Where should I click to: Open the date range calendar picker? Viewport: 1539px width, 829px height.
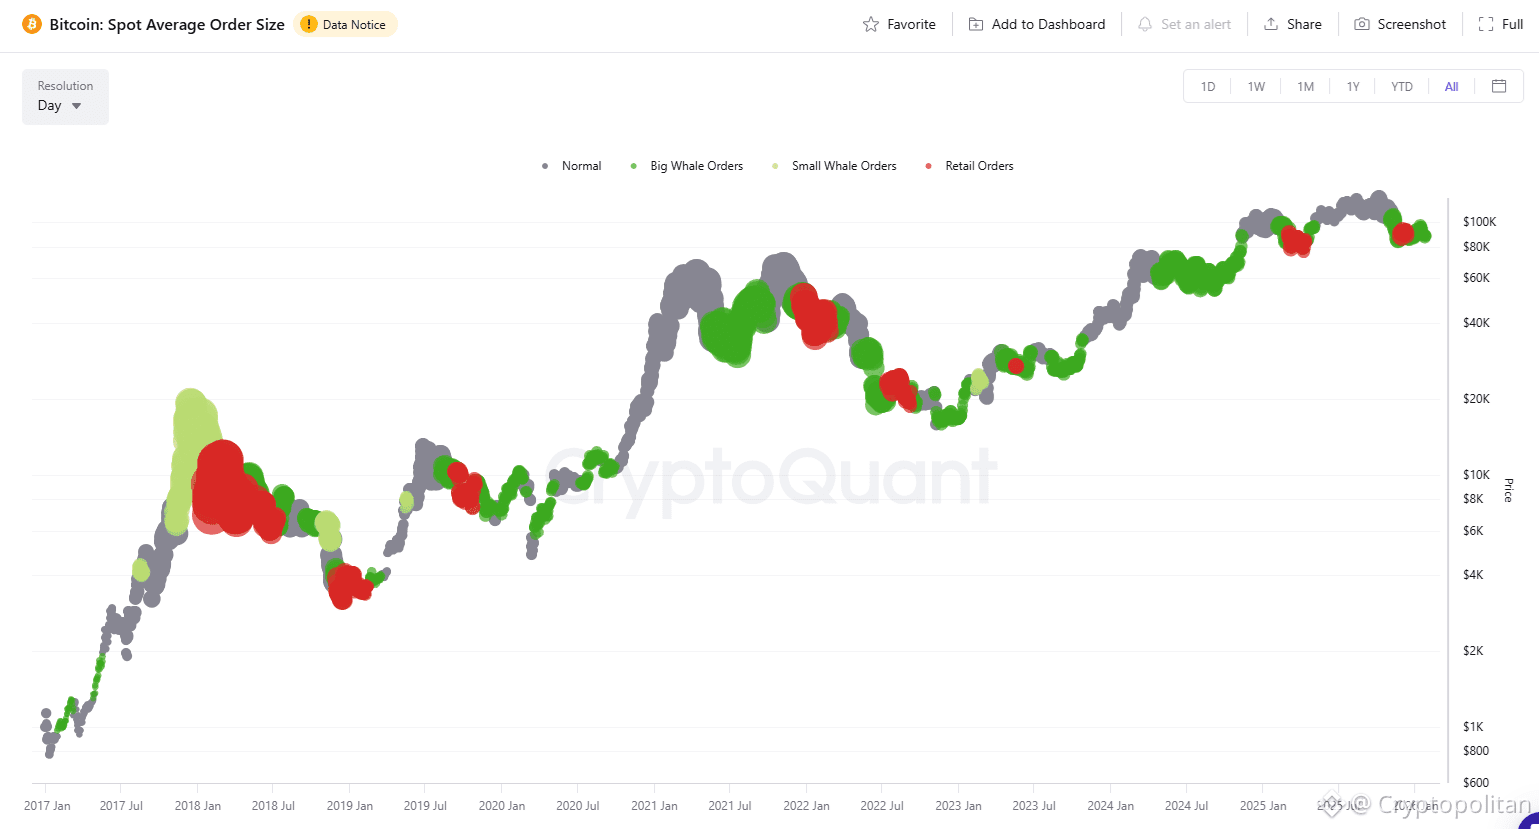[x=1499, y=86]
